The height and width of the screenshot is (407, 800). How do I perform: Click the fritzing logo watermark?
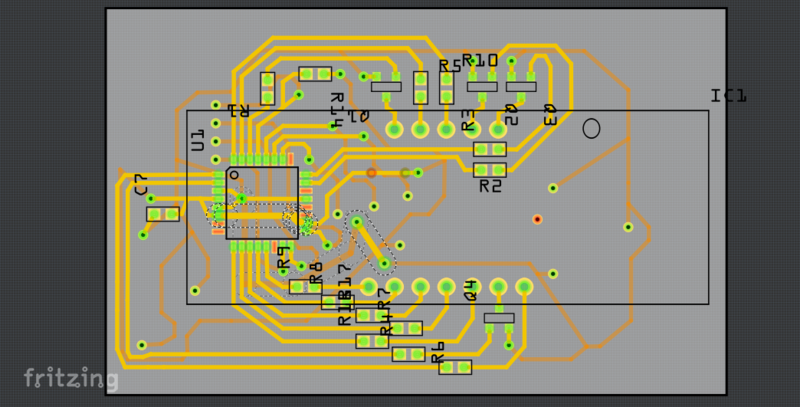[x=71, y=379]
